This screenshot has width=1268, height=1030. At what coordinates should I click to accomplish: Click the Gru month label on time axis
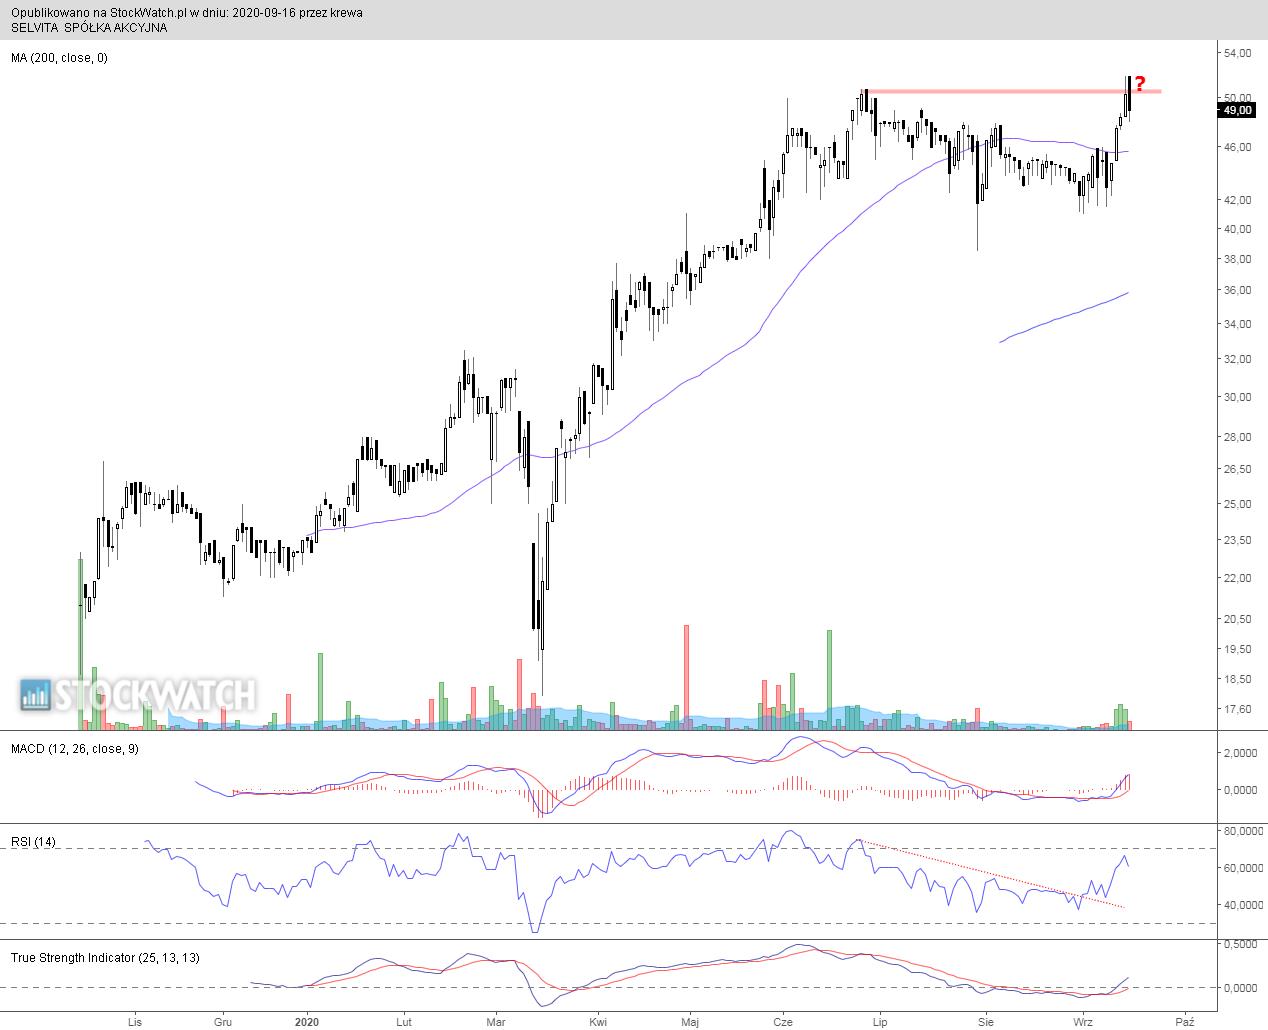point(223,1022)
